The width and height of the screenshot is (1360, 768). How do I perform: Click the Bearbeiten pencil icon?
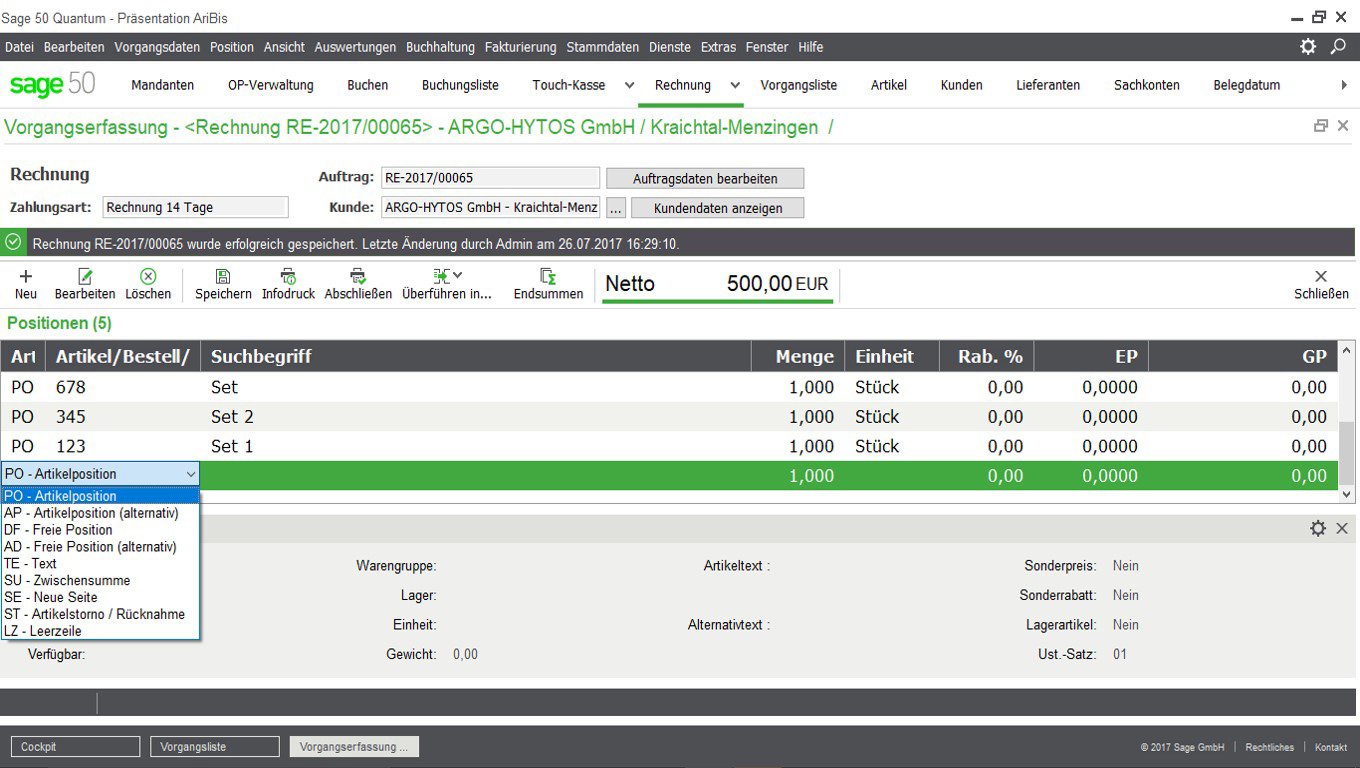[85, 277]
